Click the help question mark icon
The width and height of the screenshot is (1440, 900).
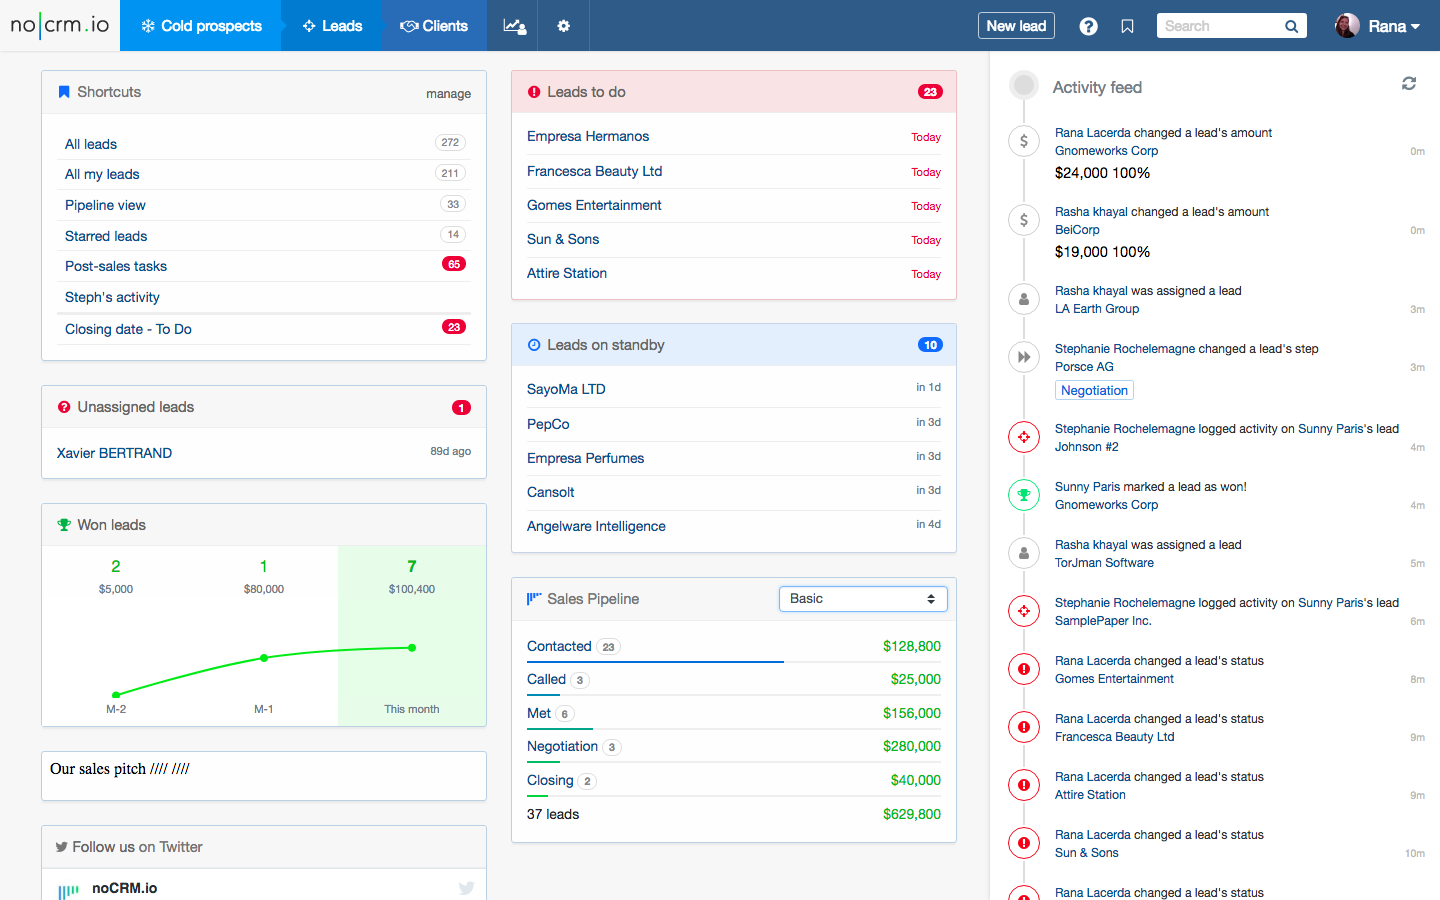1089,26
